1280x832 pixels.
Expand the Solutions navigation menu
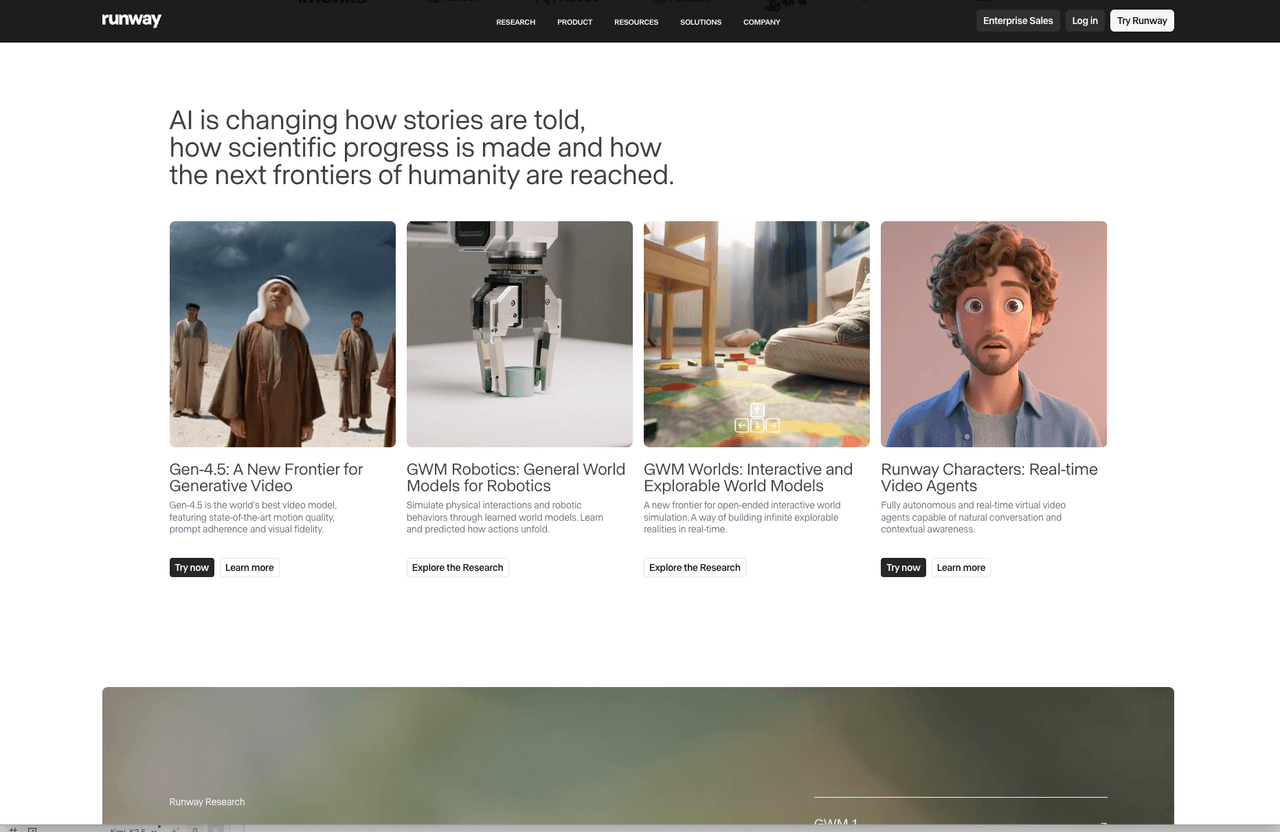tap(700, 22)
